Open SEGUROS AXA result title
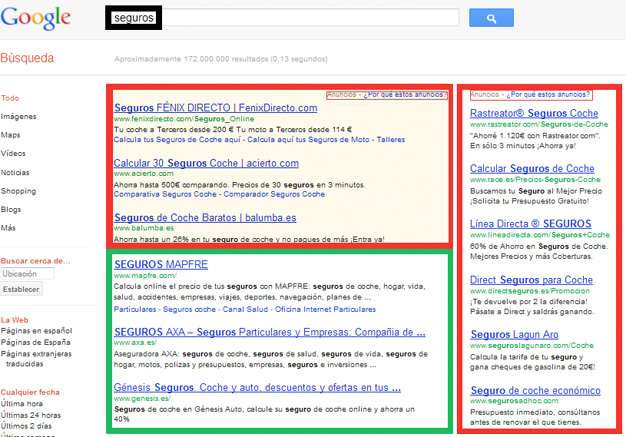This screenshot has height=437, width=626. [269, 332]
